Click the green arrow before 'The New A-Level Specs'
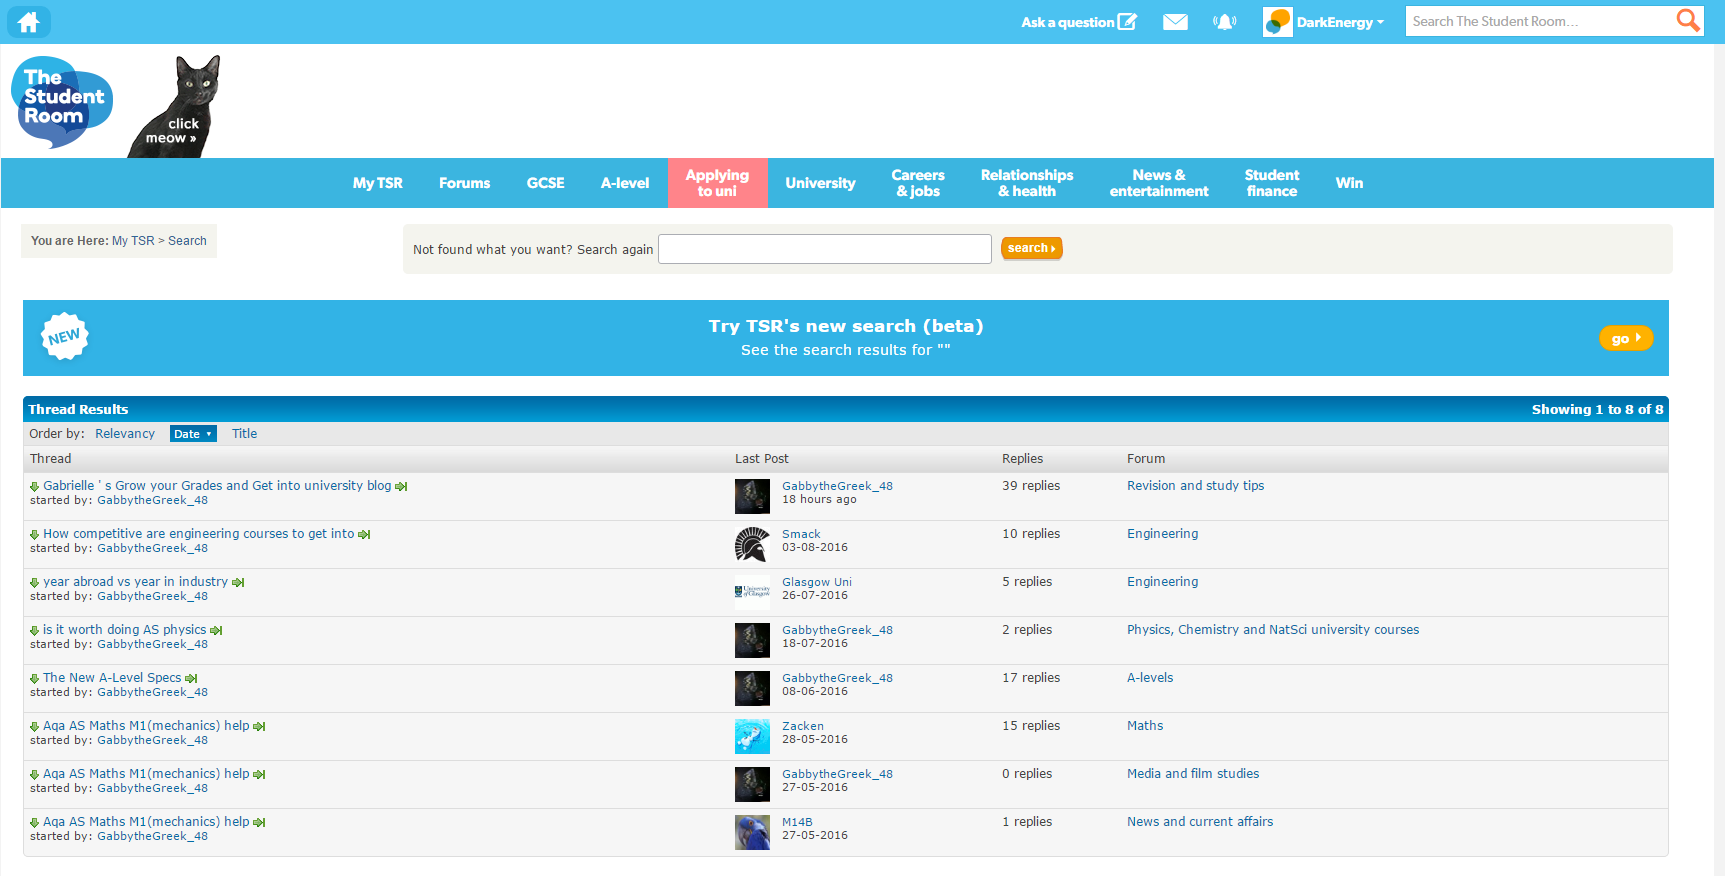Screen dimensions: 1725x876 [35, 679]
